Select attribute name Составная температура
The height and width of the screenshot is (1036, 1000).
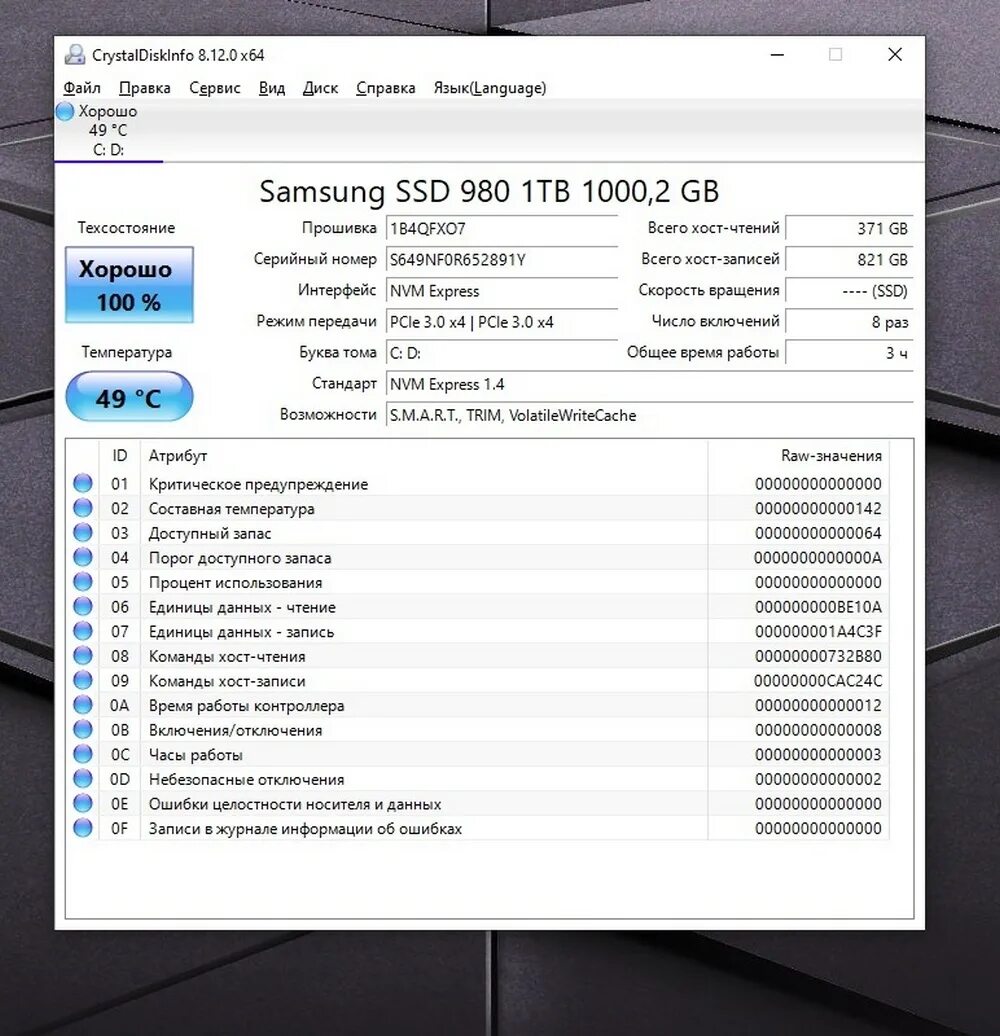(x=231, y=509)
